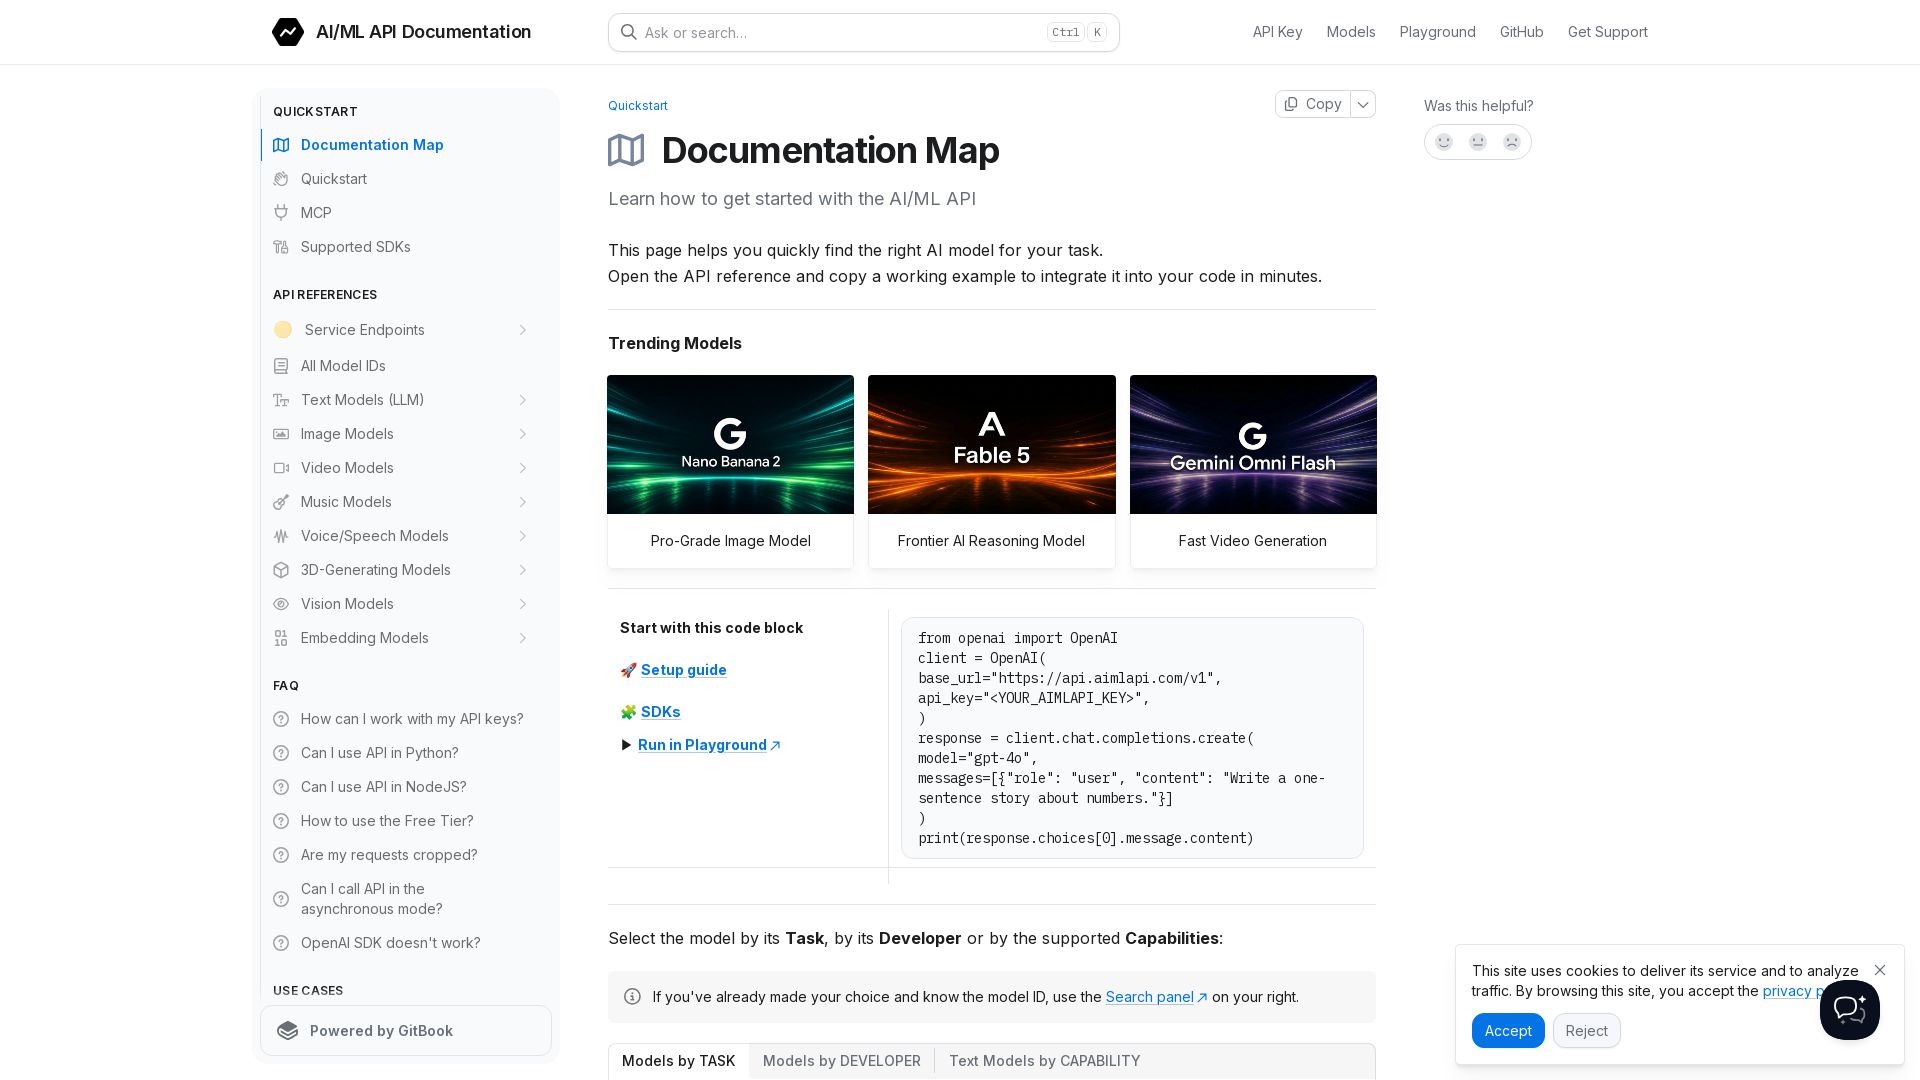Click the All Model IDs icon

coord(281,366)
